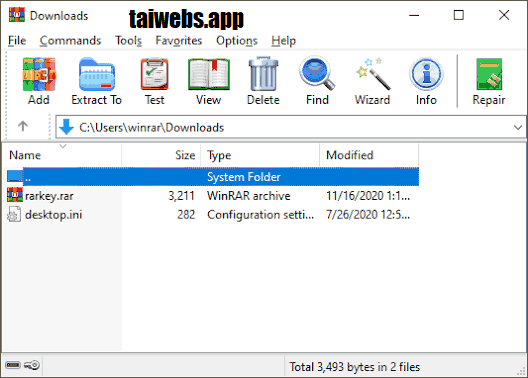The height and width of the screenshot is (378, 528).
Task: Sort by the Size column header
Action: pos(161,155)
